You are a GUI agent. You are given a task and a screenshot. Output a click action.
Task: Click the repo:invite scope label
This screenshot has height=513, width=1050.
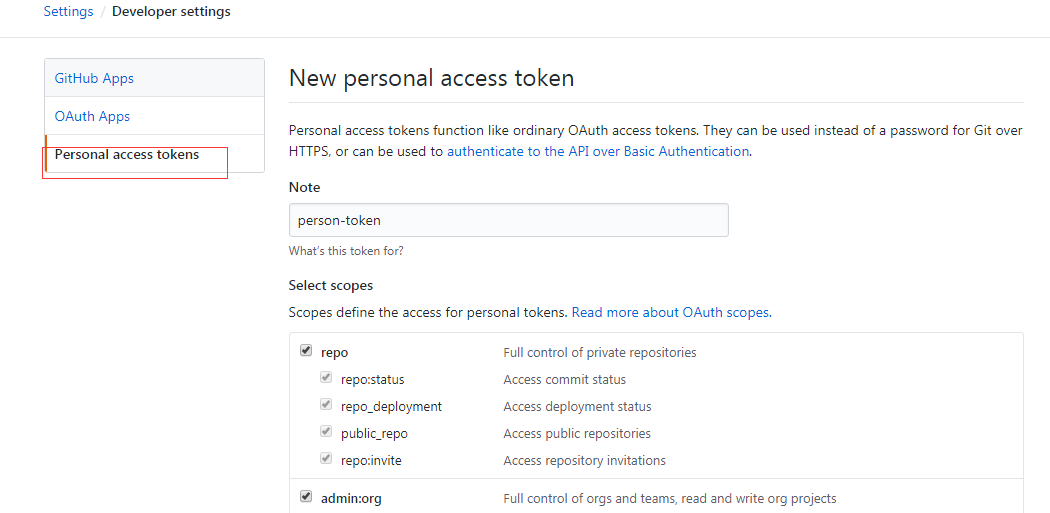click(x=372, y=461)
